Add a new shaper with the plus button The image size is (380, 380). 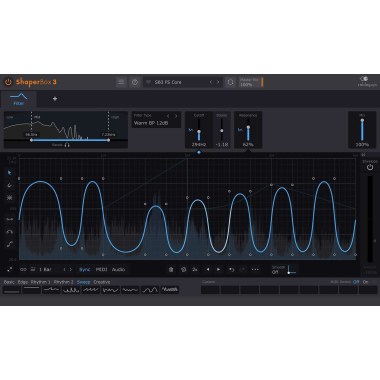55,99
